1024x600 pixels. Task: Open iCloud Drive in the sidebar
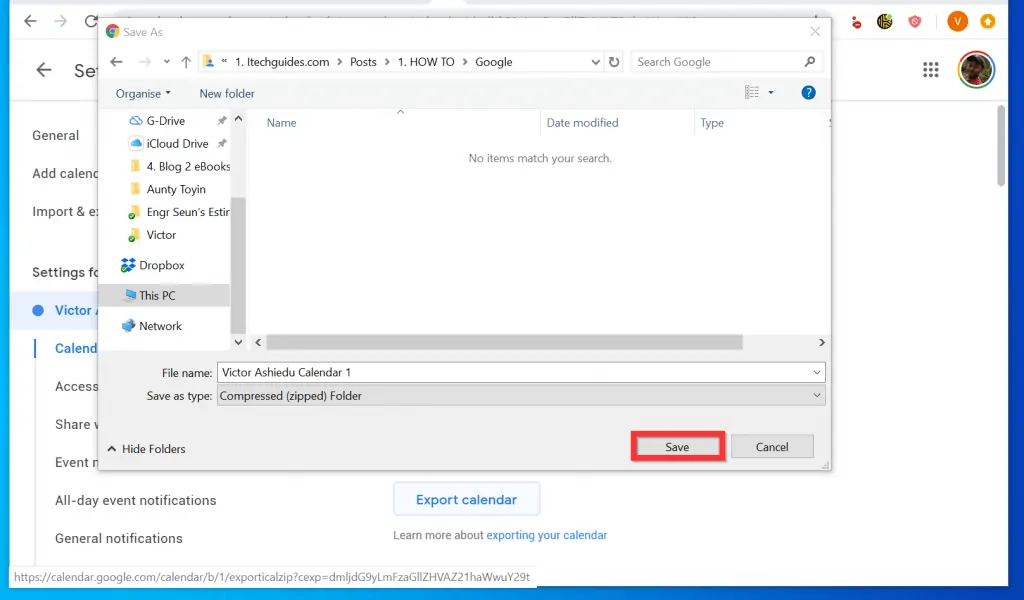tap(177, 144)
